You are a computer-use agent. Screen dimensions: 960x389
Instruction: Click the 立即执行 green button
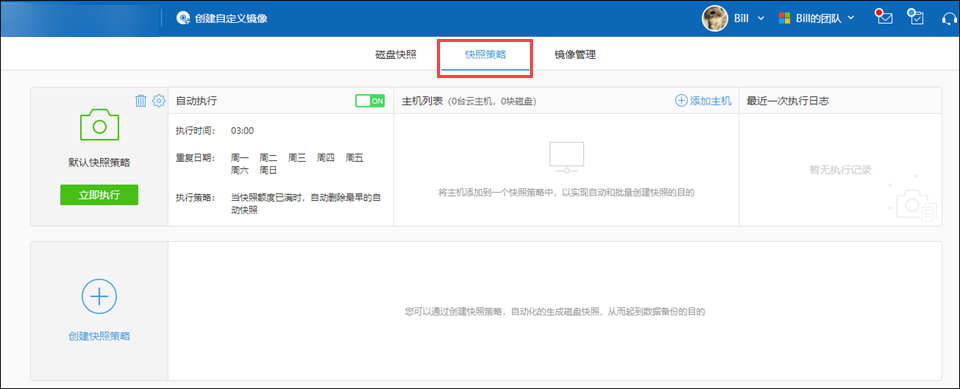(99, 195)
